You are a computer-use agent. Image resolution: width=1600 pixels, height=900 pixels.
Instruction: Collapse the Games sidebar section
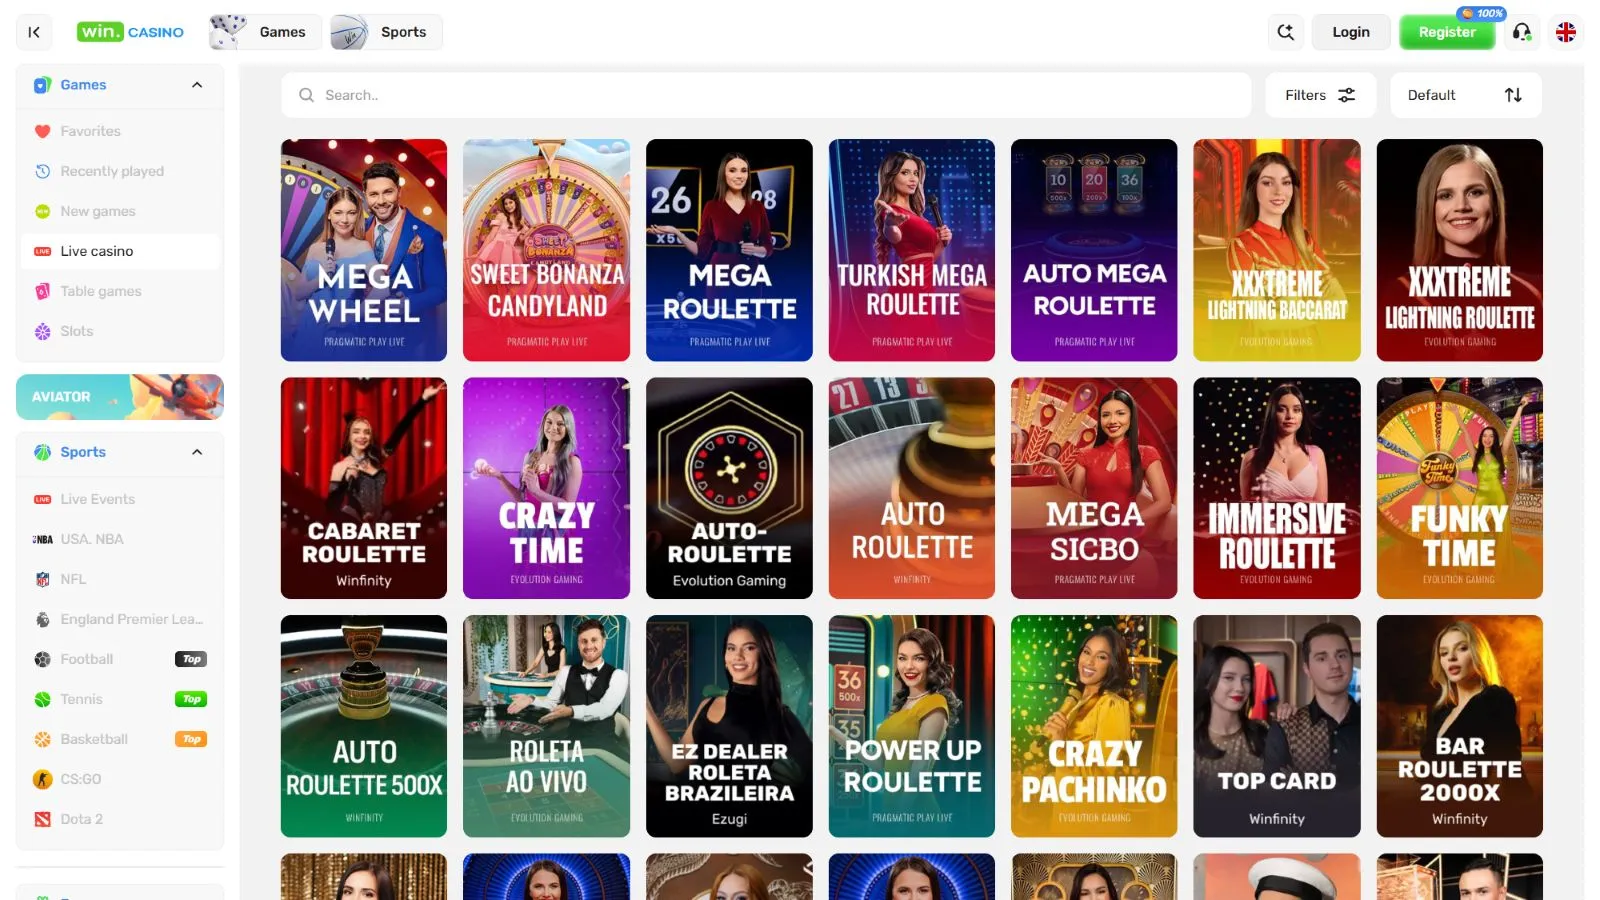click(197, 85)
